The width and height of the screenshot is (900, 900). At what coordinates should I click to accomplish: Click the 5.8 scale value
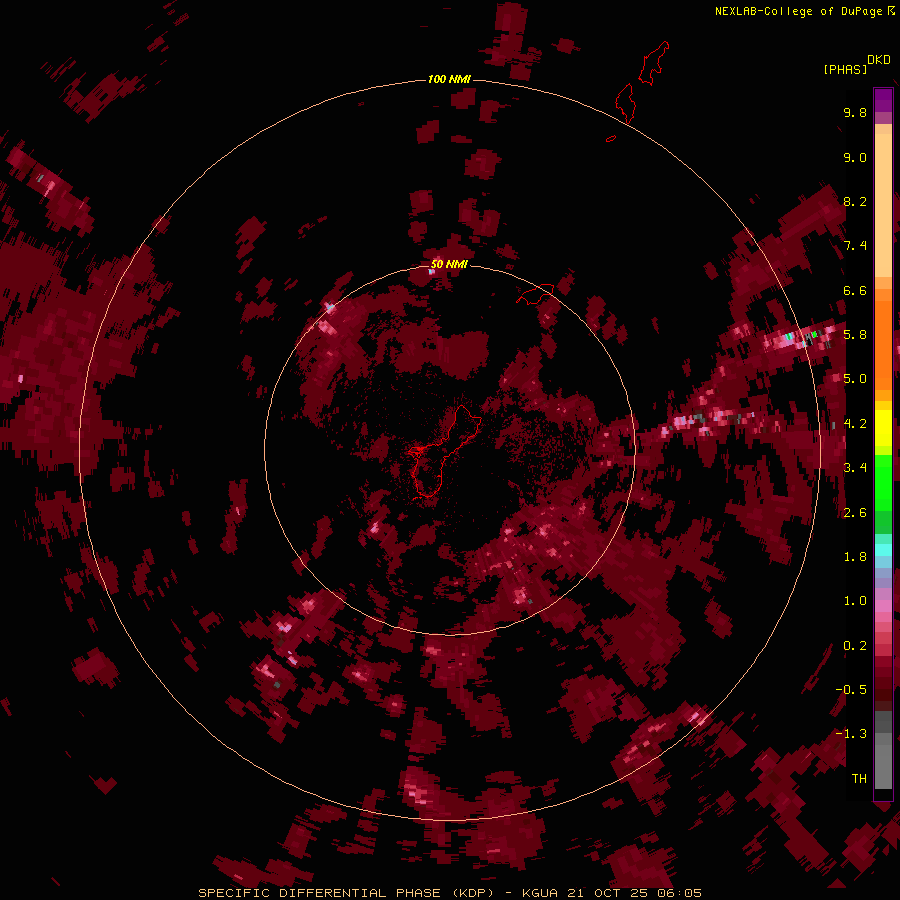pos(855,334)
